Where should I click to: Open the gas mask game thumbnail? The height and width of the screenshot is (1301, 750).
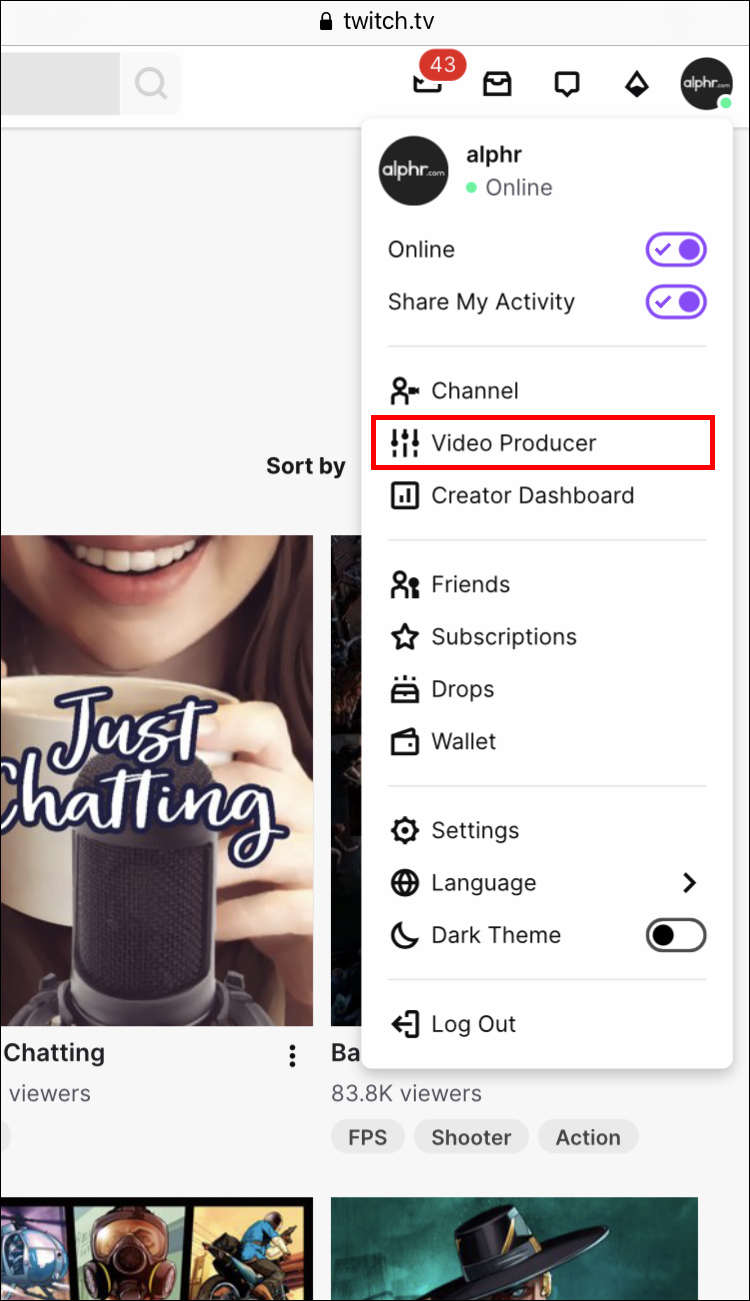click(x=157, y=1249)
